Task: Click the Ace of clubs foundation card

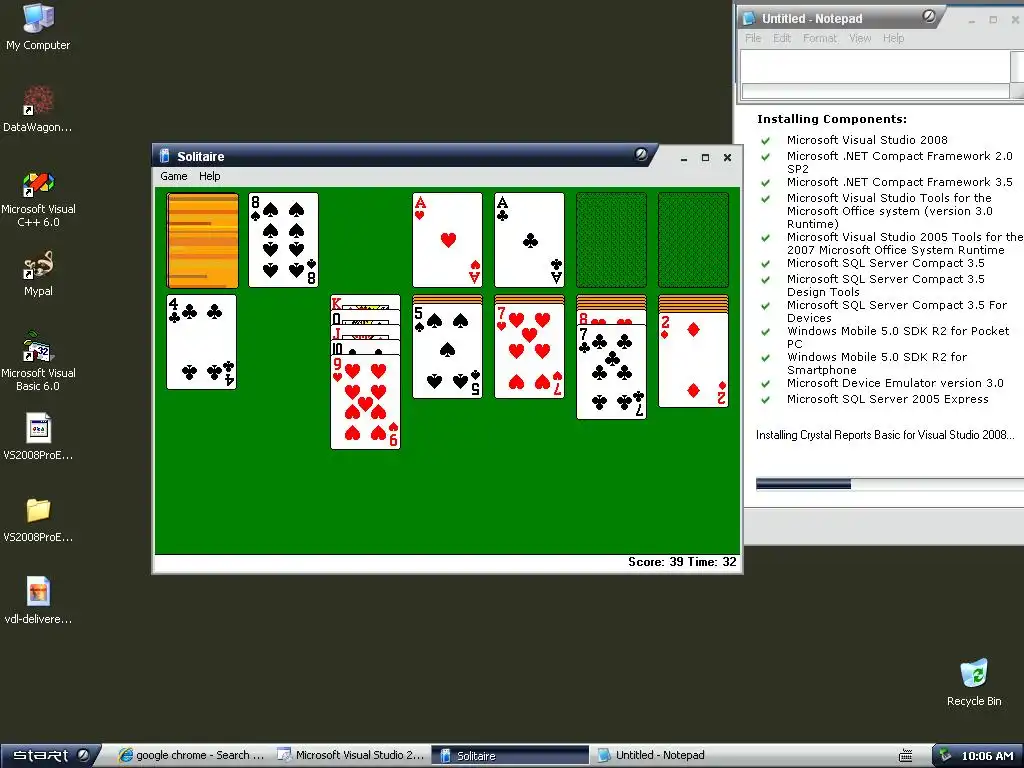Action: point(530,240)
